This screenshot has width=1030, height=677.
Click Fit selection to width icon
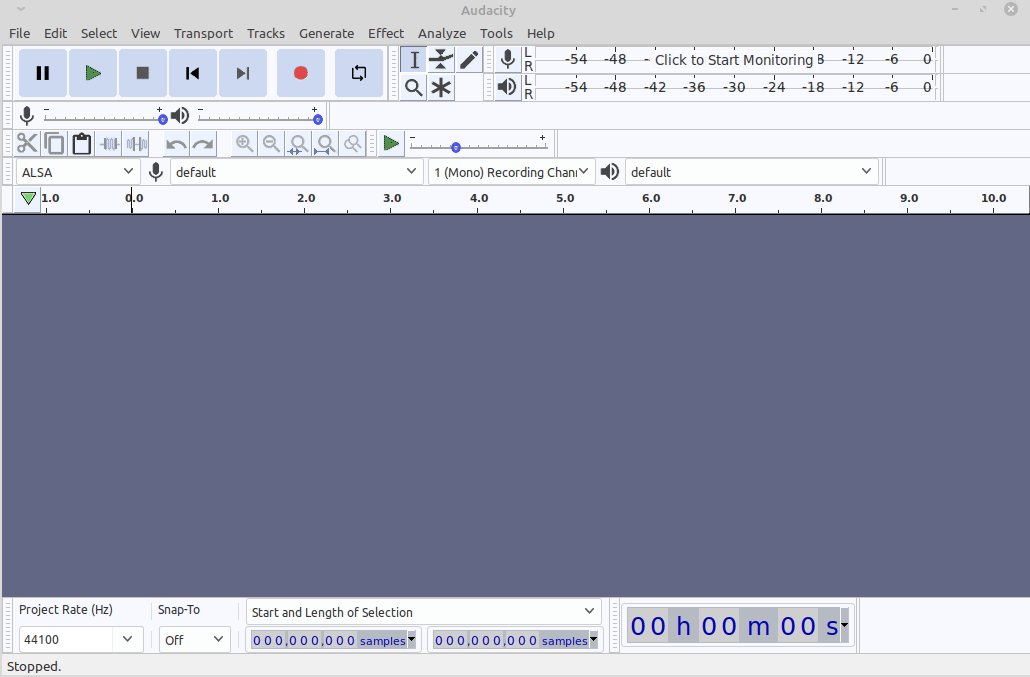(299, 143)
